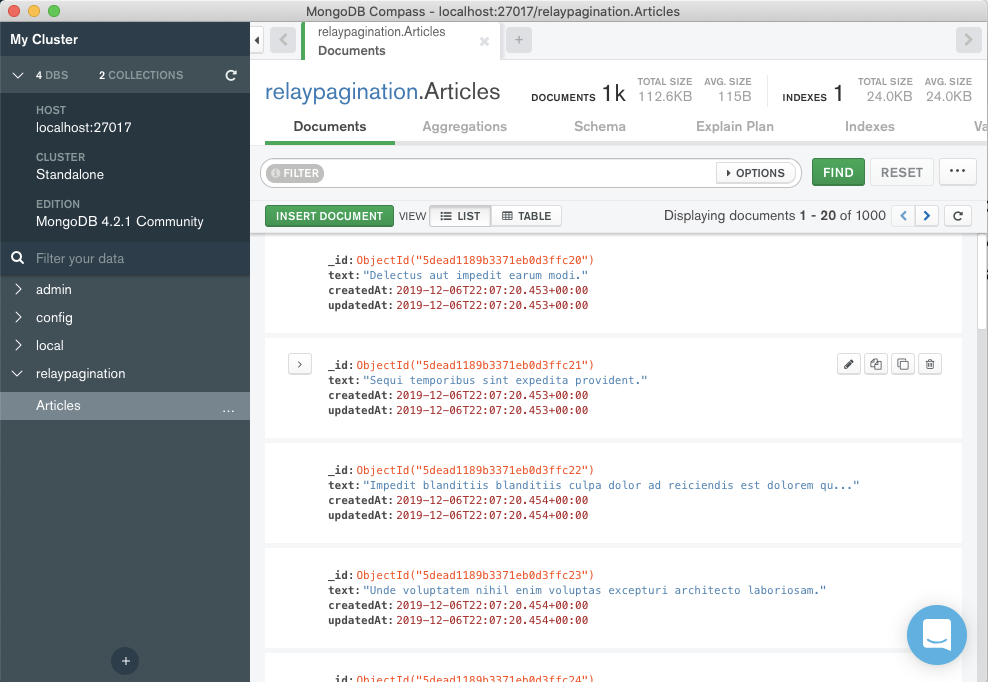Viewport: 988px width, 682px height.
Task: Click the document list vertical scrollbar
Action: pos(982,282)
